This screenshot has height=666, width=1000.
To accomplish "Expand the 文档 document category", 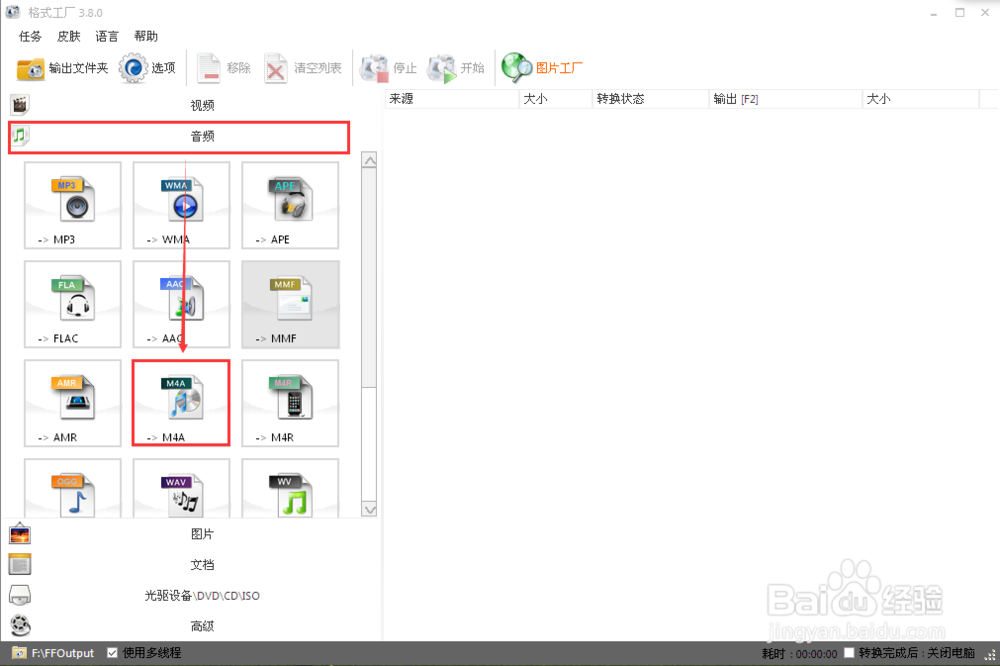I will (200, 564).
